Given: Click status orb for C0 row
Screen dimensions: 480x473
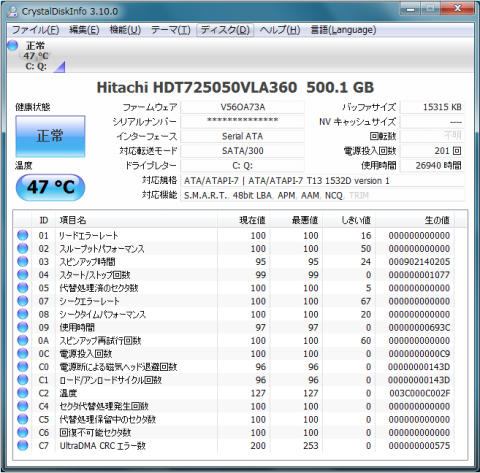Looking at the screenshot, I should coord(23,367).
